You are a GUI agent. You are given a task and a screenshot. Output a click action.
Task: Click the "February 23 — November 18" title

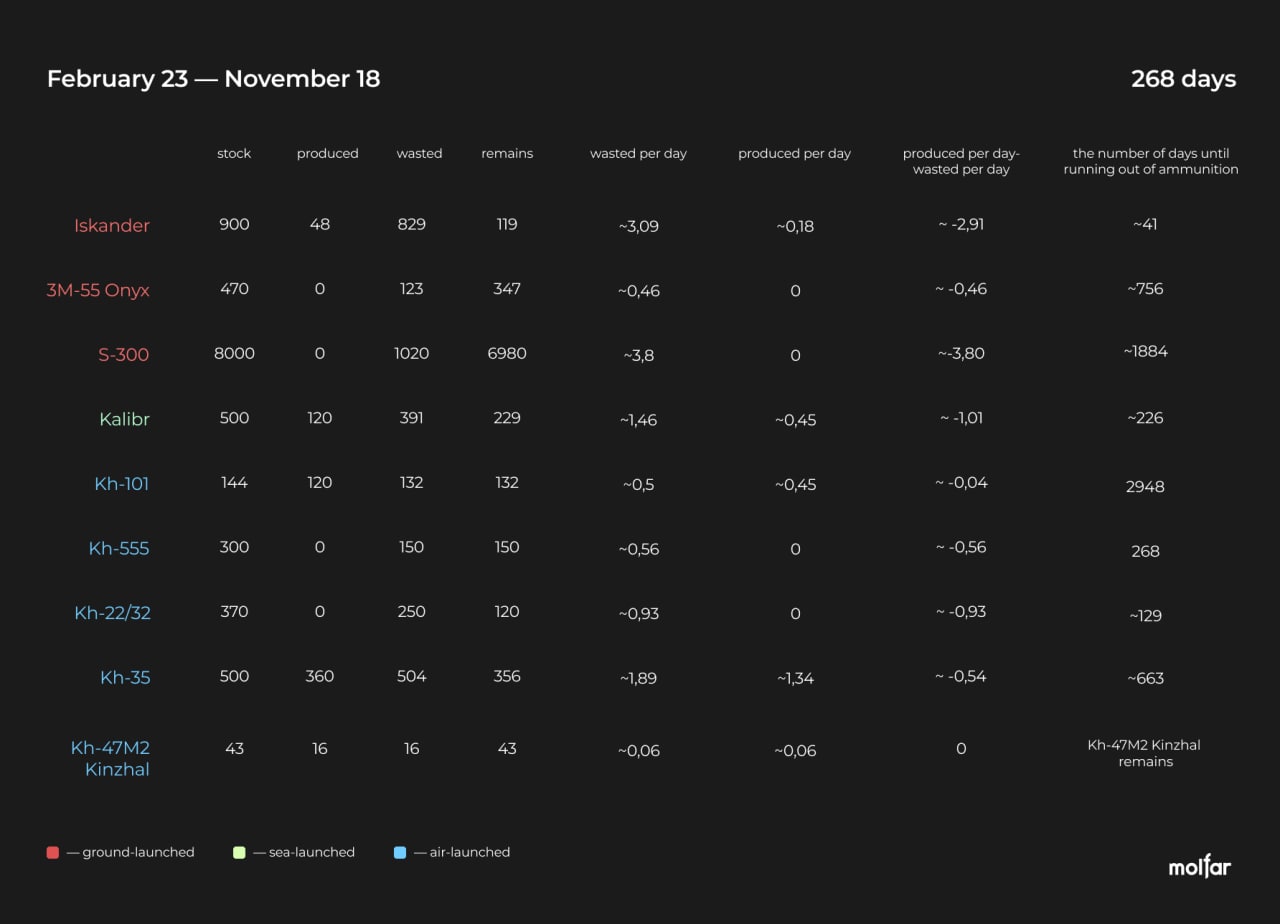pyautogui.click(x=213, y=80)
